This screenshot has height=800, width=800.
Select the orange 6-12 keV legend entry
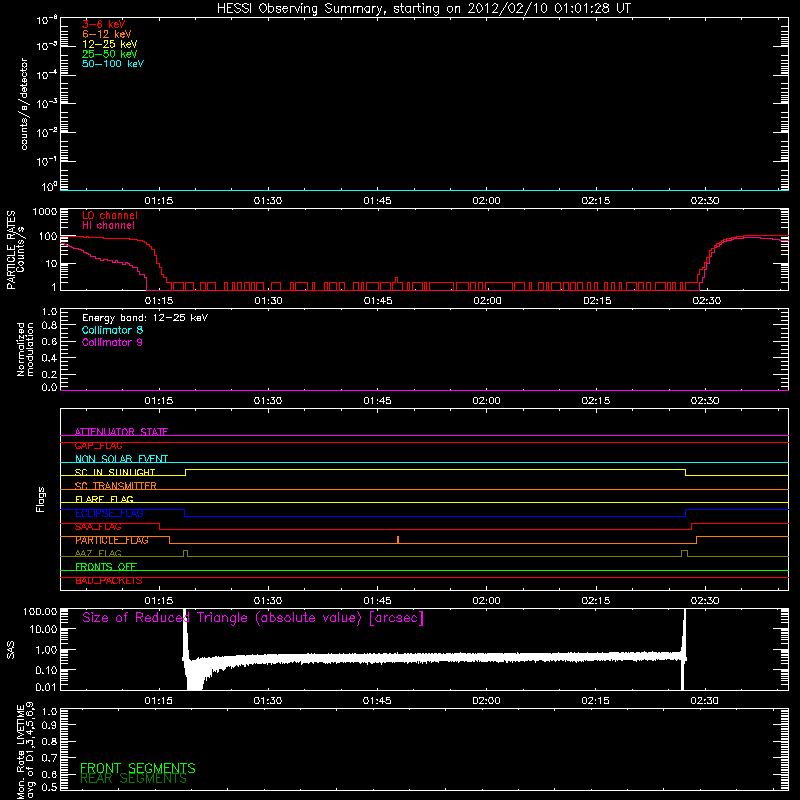pos(107,34)
